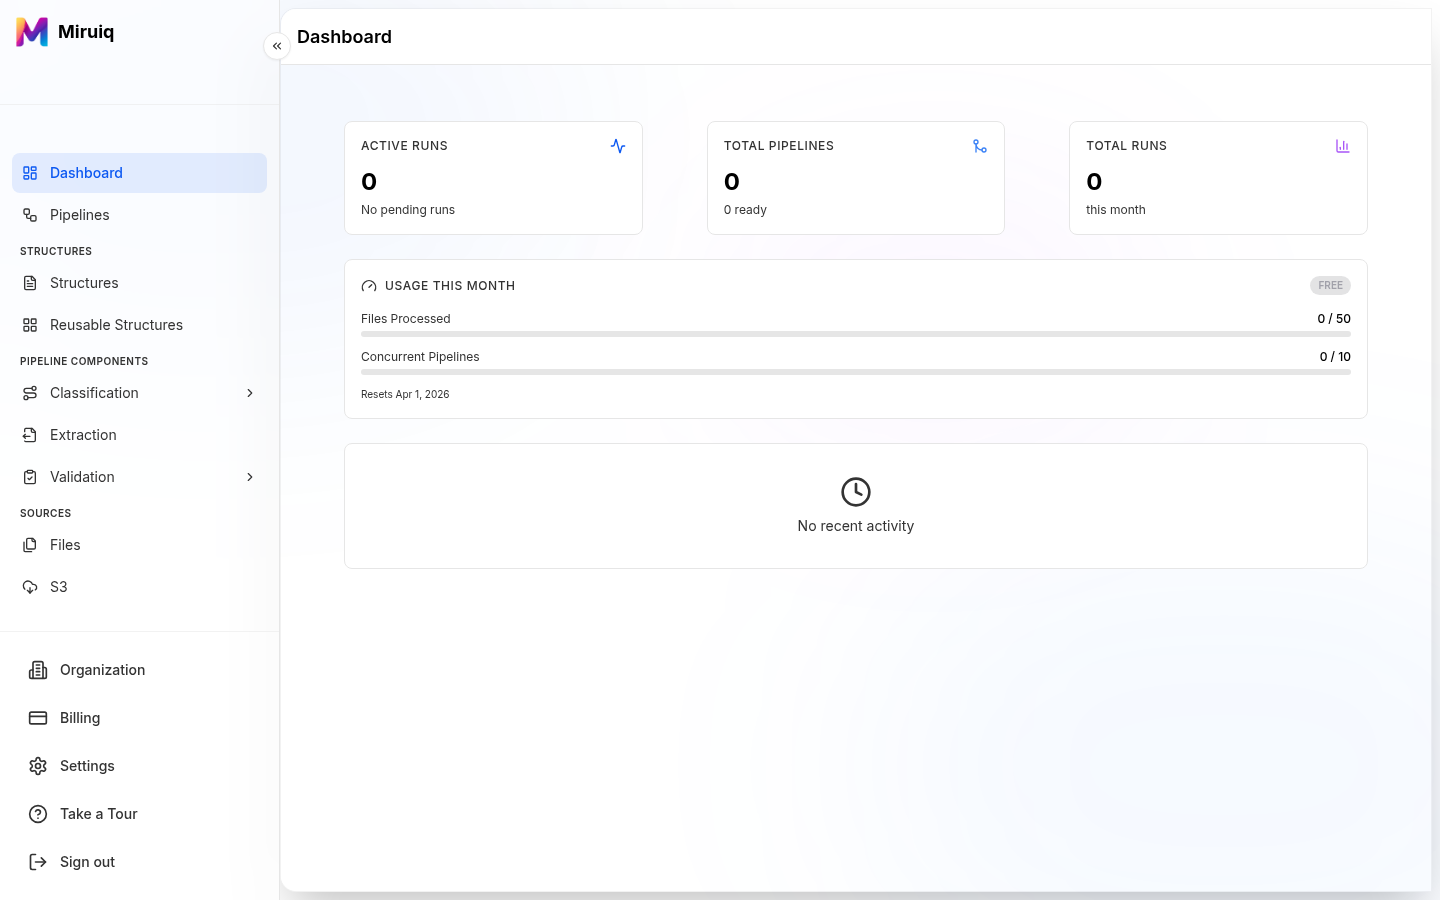Viewport: 1440px width, 900px height.
Task: Open the Extraction page label
Action: (x=83, y=435)
